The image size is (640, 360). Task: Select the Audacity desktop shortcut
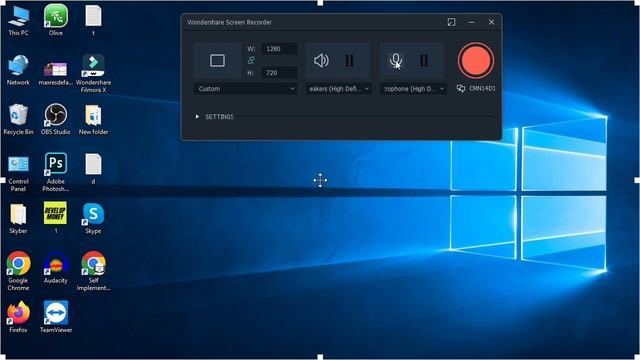pyautogui.click(x=56, y=268)
